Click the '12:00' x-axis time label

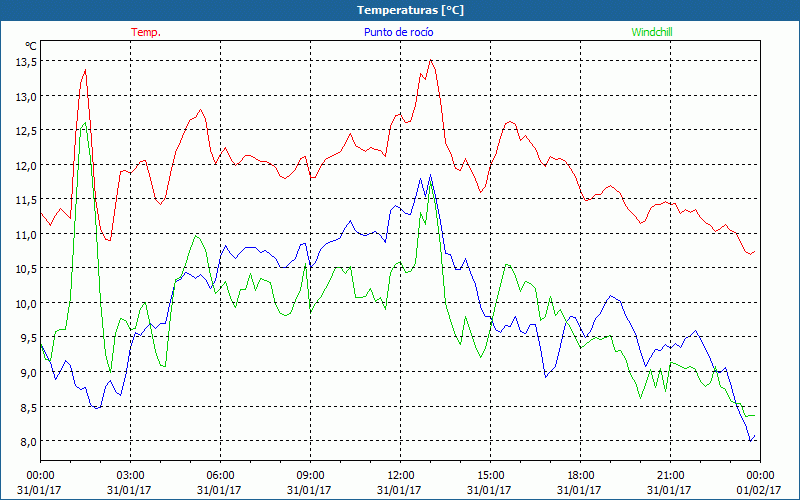401,475
